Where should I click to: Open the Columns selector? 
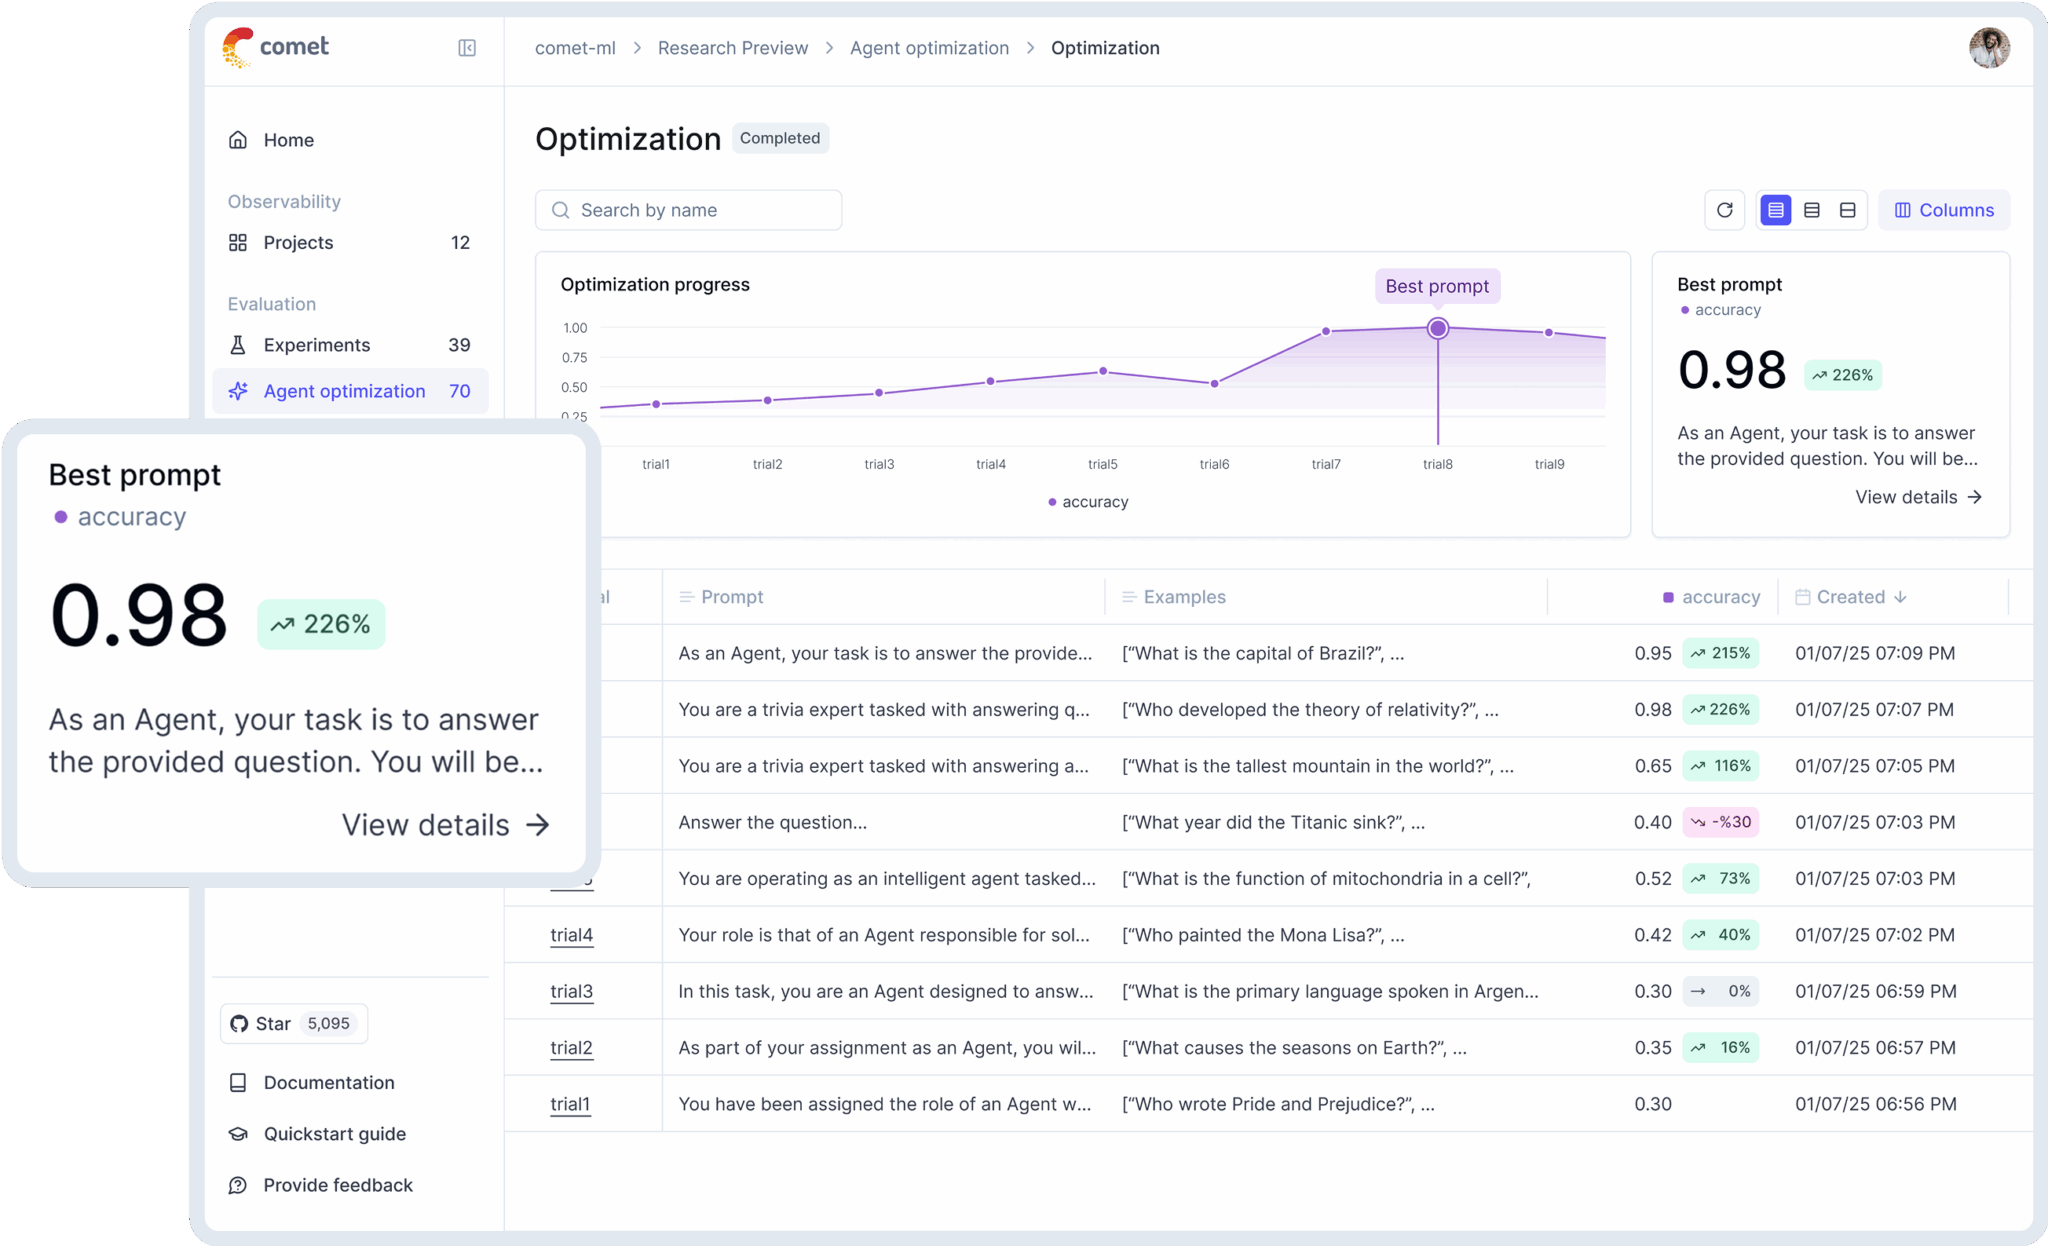(1943, 210)
